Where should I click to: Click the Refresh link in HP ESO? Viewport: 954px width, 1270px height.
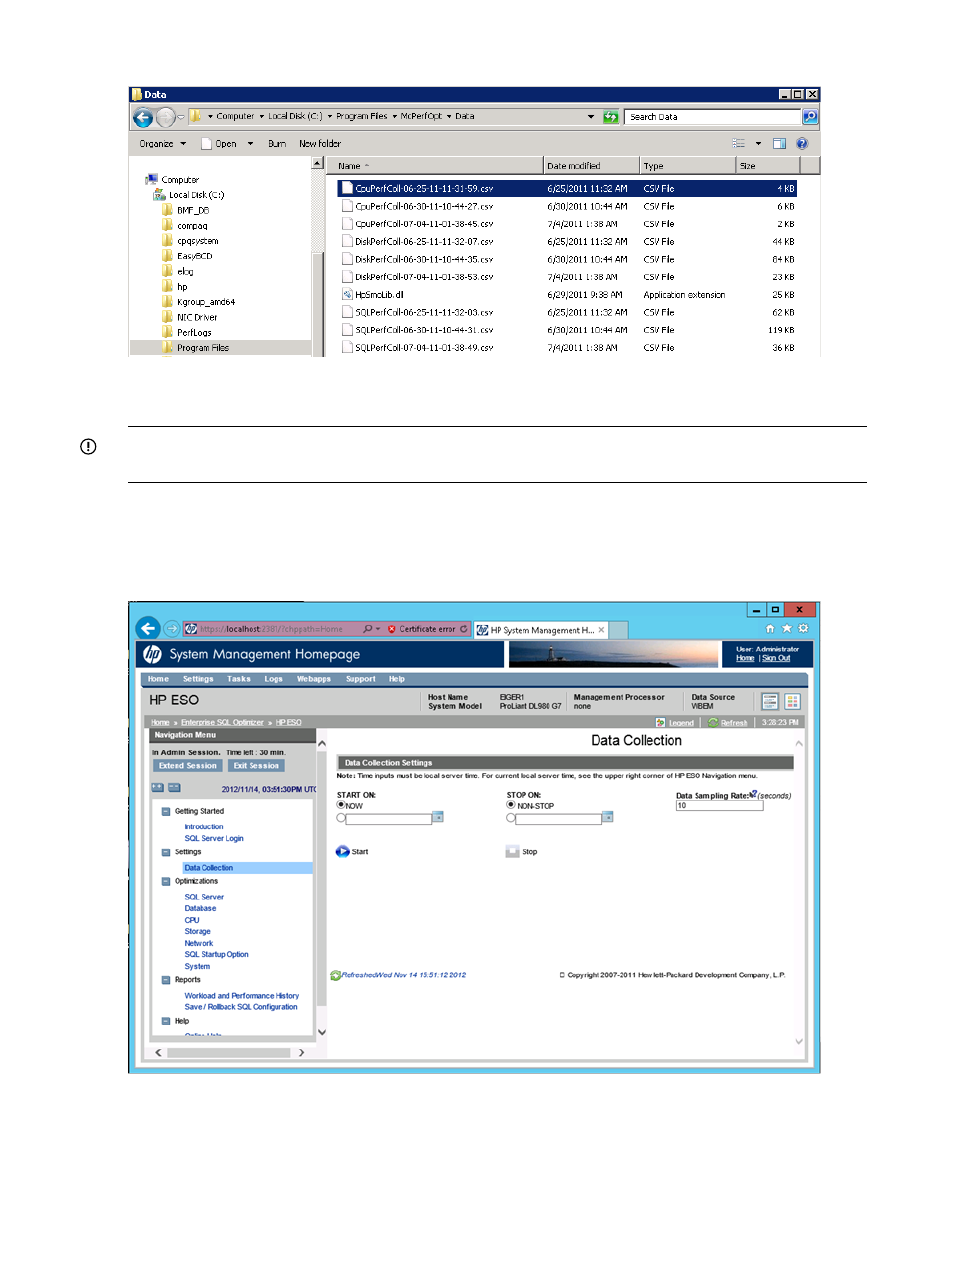[x=734, y=722]
